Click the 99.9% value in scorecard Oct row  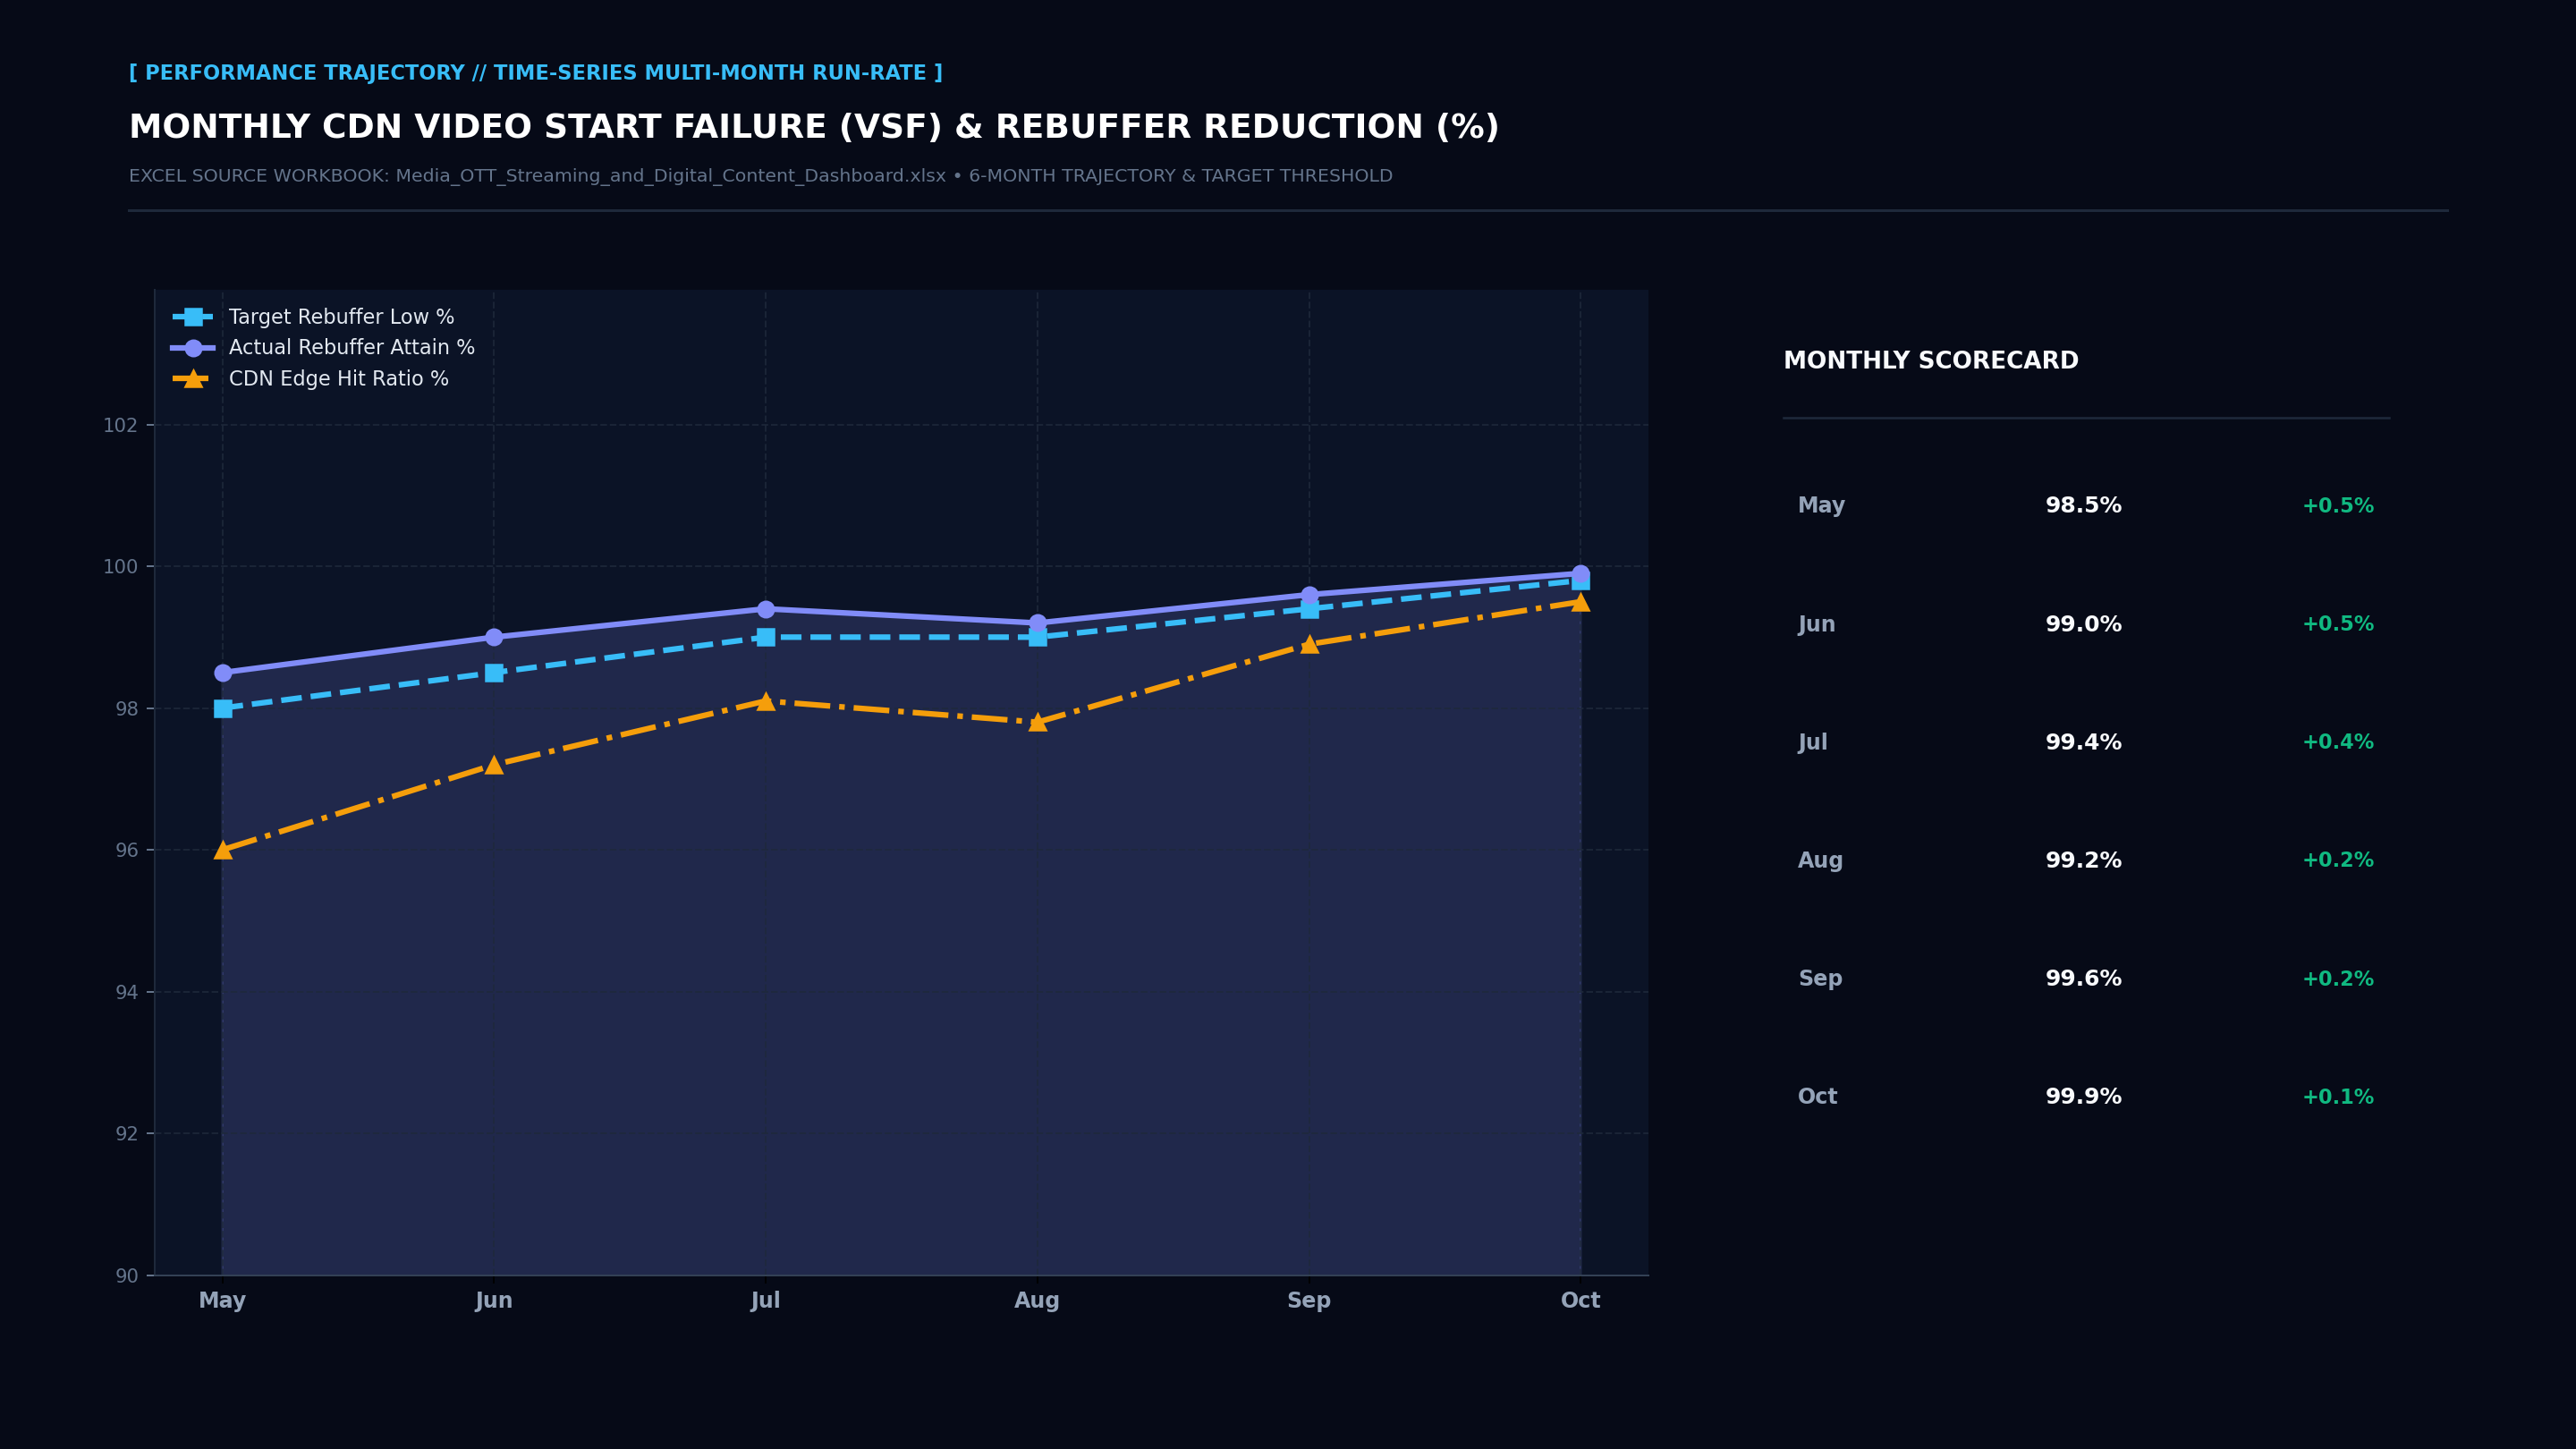click(x=2083, y=1097)
